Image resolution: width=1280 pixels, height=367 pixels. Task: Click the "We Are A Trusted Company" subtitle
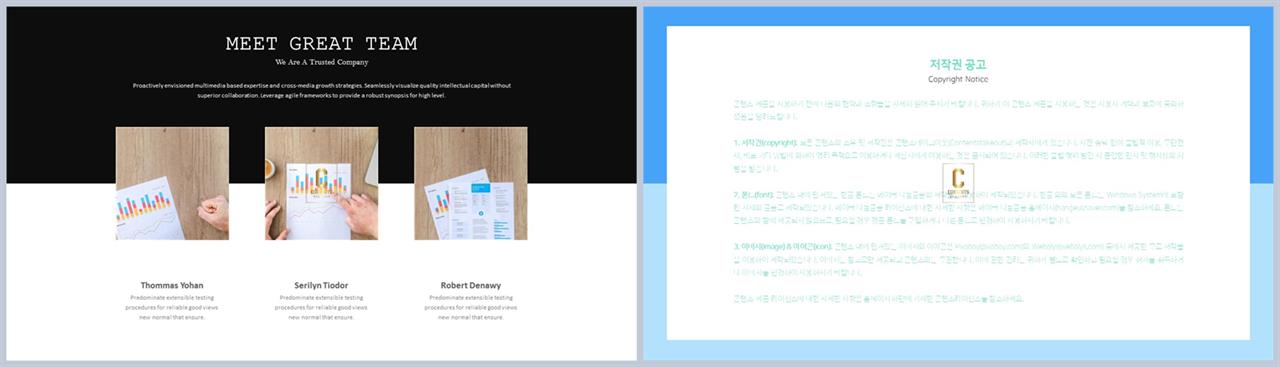pyautogui.click(x=321, y=63)
